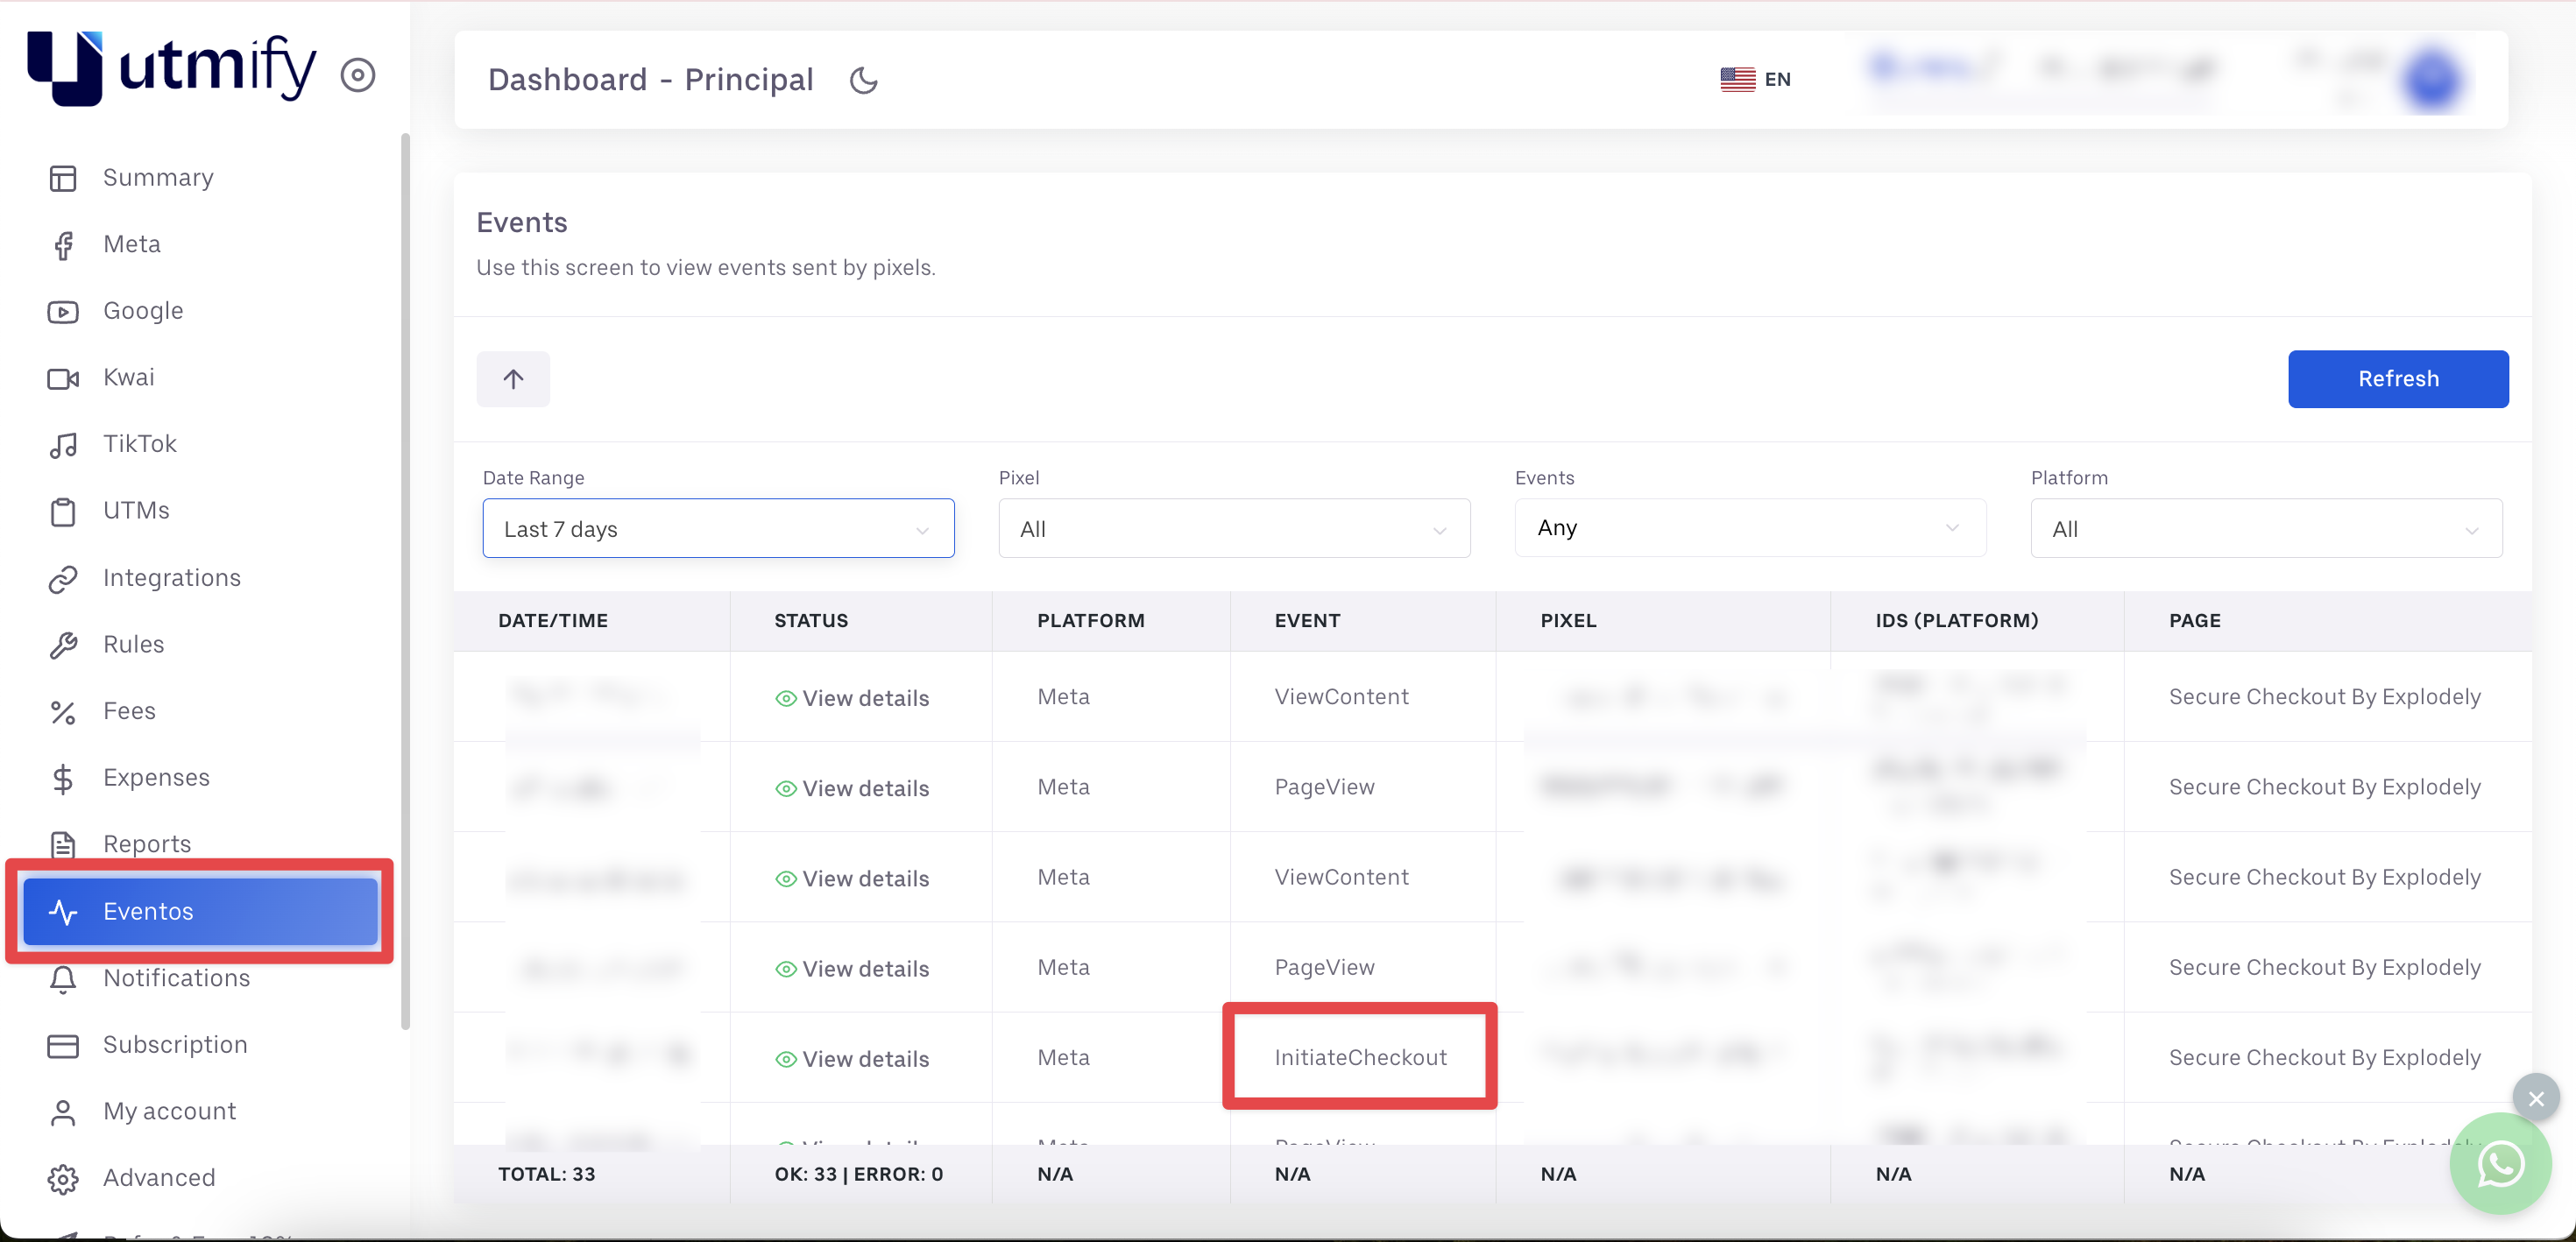This screenshot has width=2576, height=1242.
Task: Open the Platform filter dropdown
Action: 2266,529
